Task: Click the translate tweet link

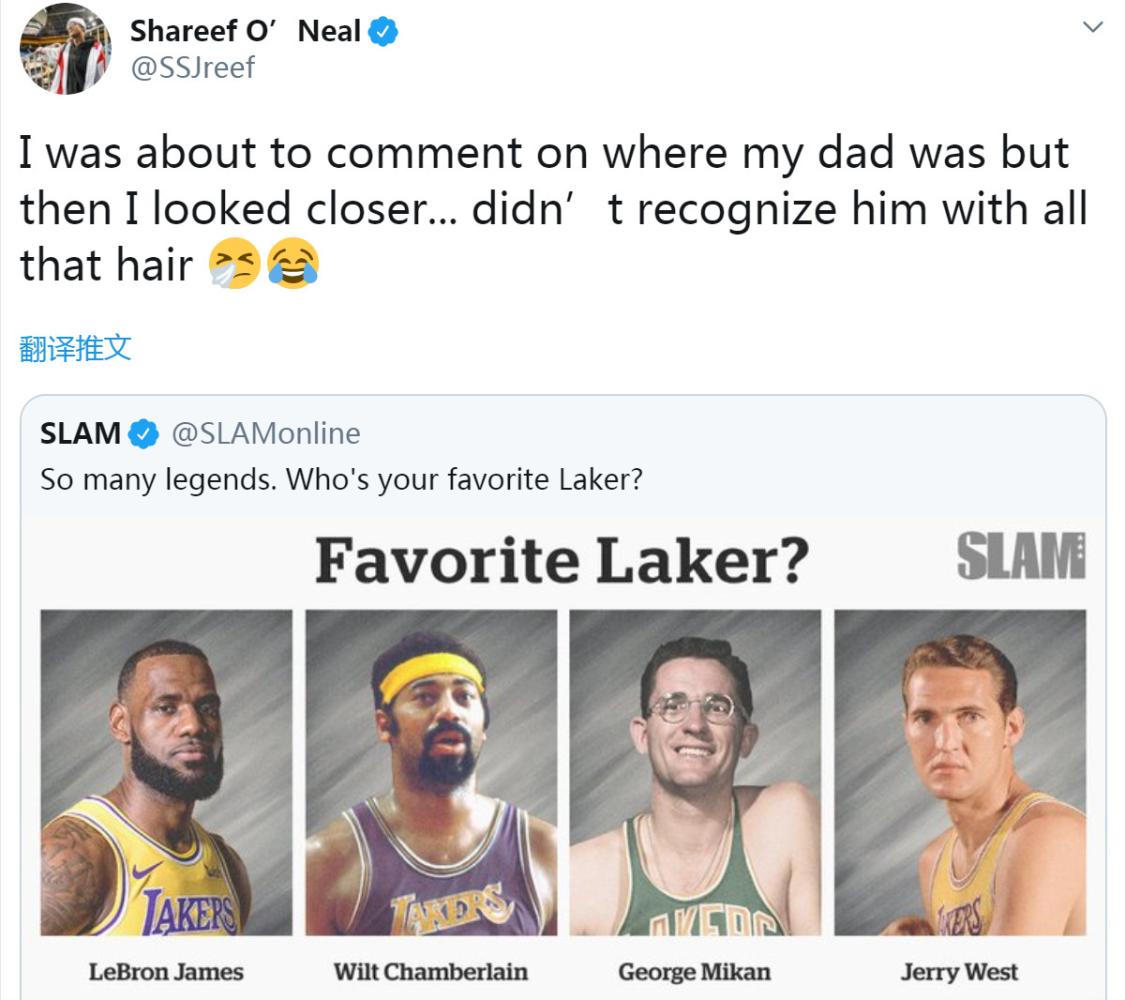Action: [75, 349]
